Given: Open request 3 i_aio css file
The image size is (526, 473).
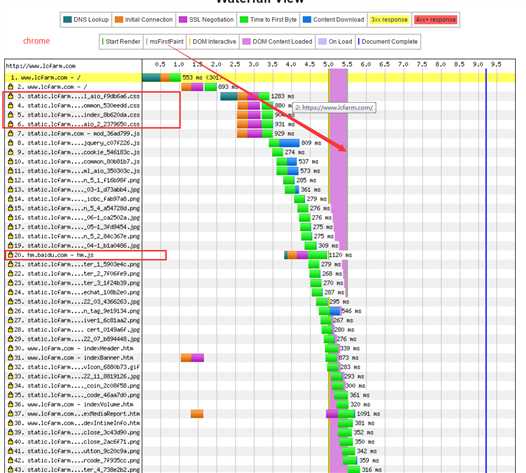Looking at the screenshot, I should point(84,96).
